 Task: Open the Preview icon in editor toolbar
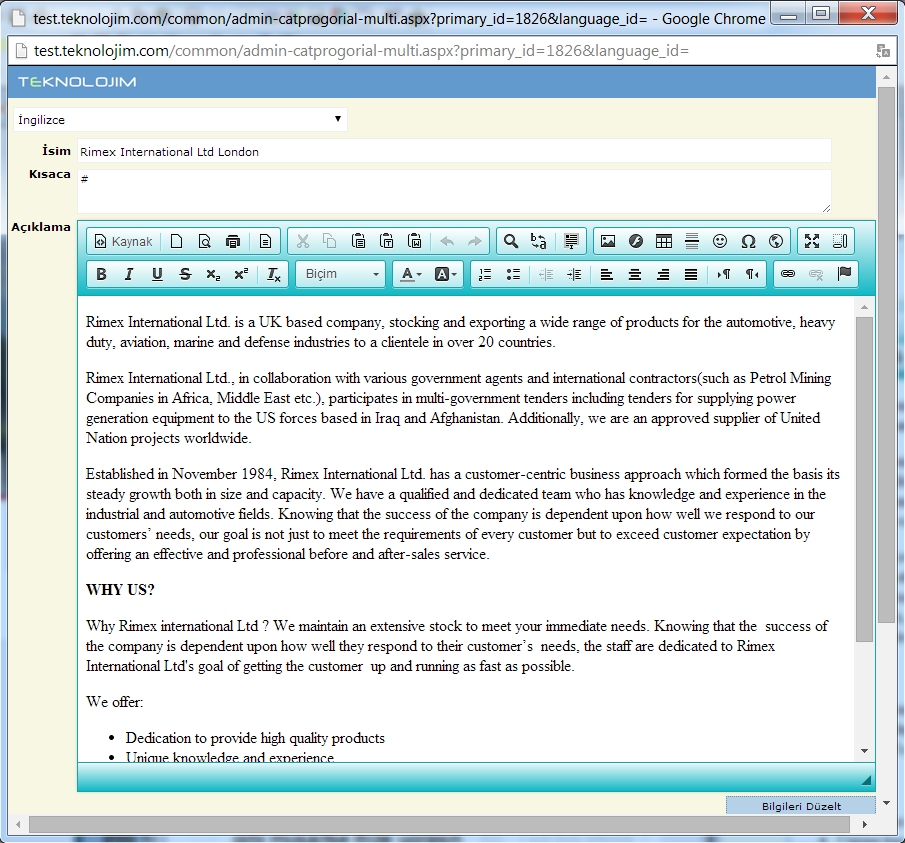204,241
